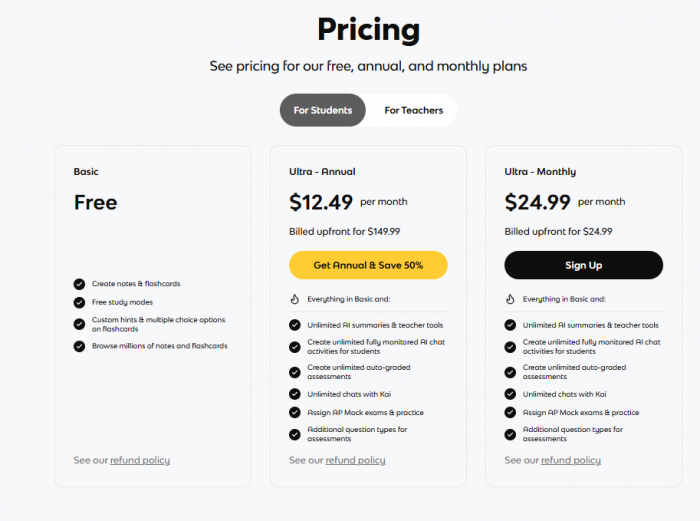The height and width of the screenshot is (521, 700).
Task: Open refund policy link in Ultra Annual card
Action: [x=355, y=460]
